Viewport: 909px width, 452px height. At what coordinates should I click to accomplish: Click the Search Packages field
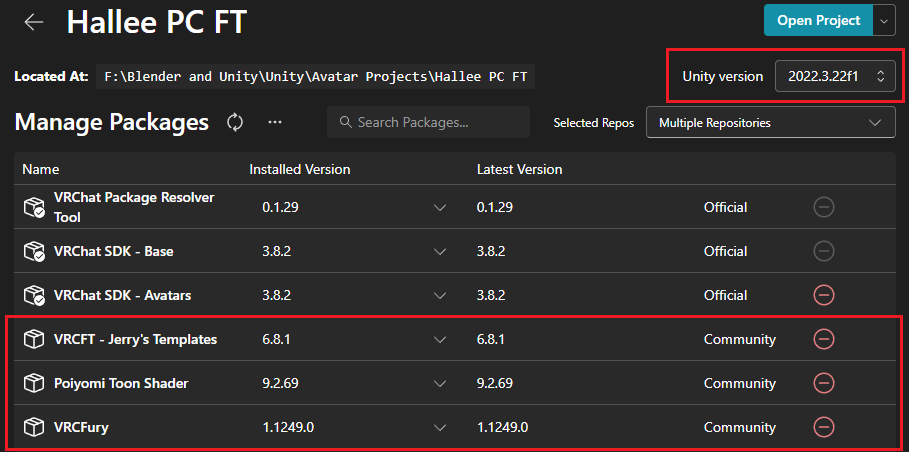point(428,122)
